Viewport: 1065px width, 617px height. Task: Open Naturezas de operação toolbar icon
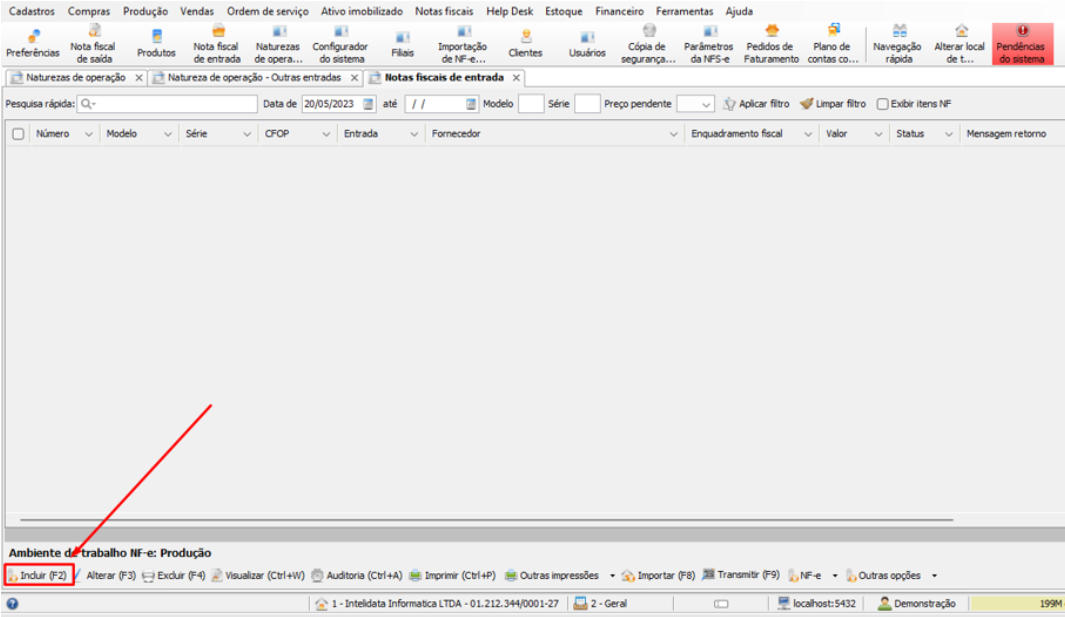pos(278,43)
